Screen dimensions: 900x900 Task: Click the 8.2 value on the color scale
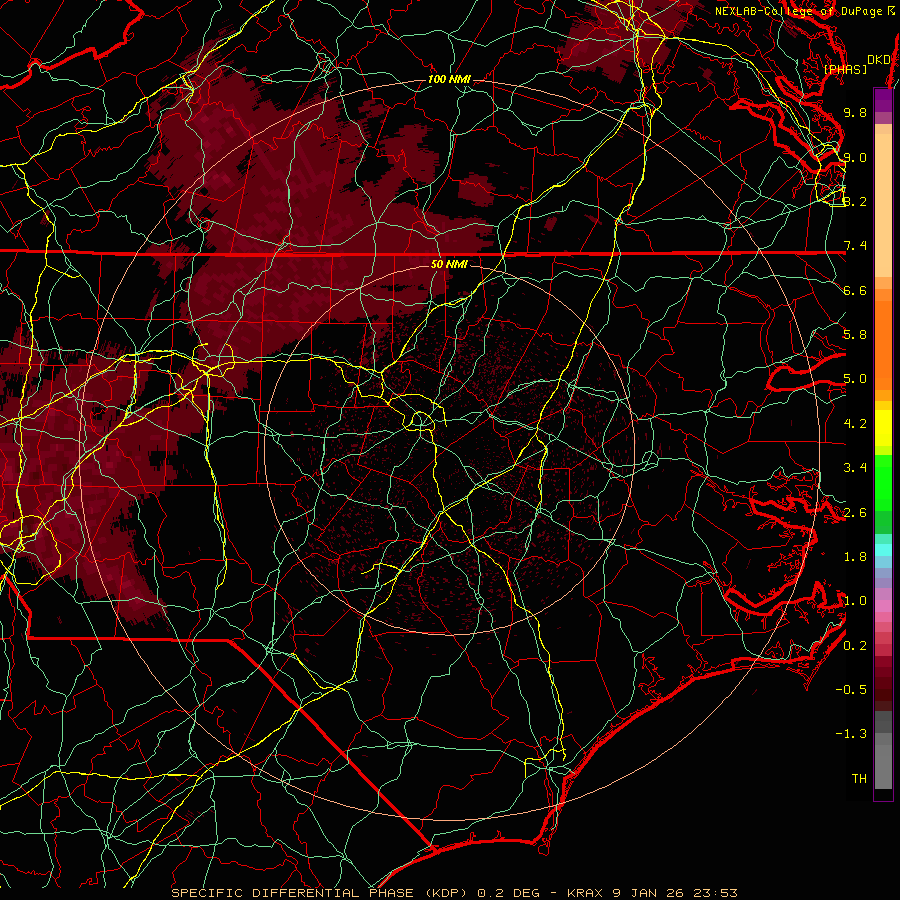pos(855,201)
